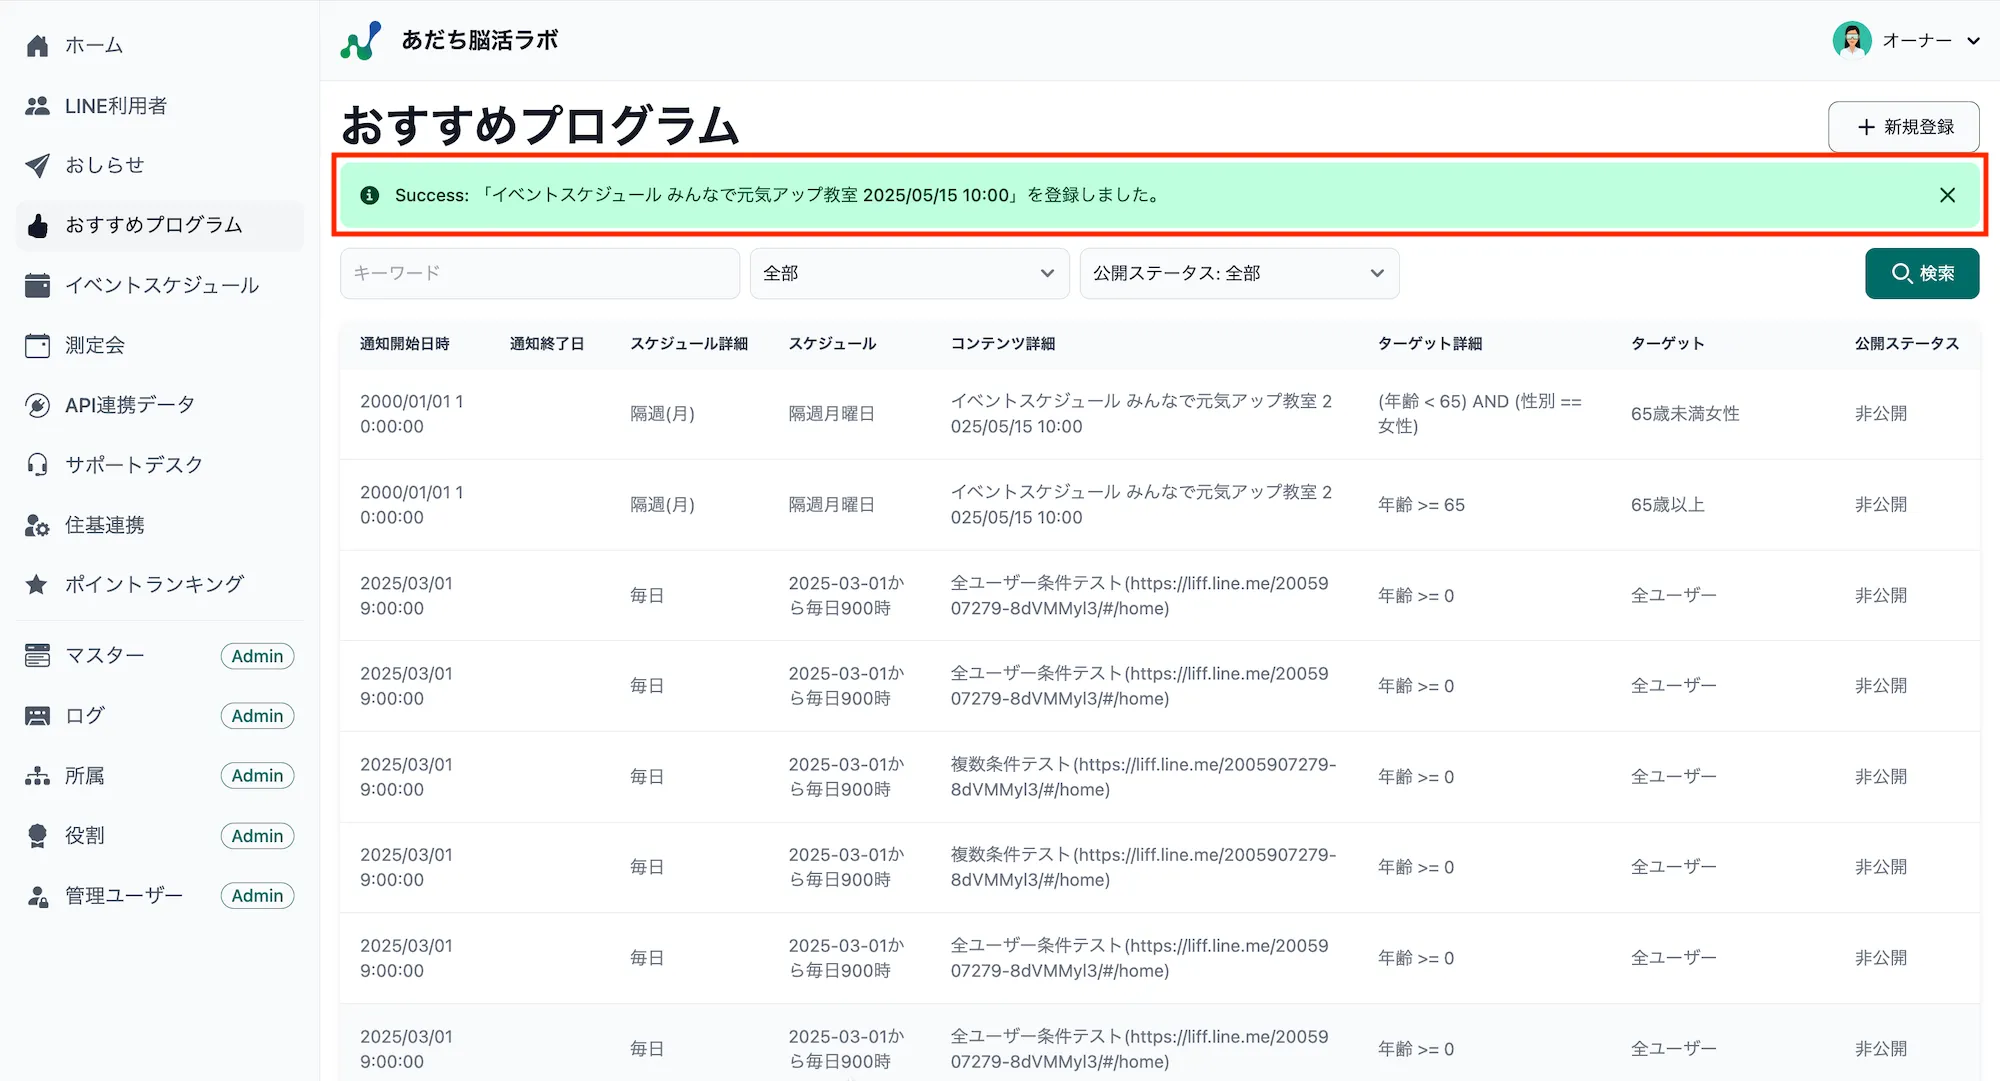
Task: Select the 測定会 calendar icon
Action: pos(37,345)
